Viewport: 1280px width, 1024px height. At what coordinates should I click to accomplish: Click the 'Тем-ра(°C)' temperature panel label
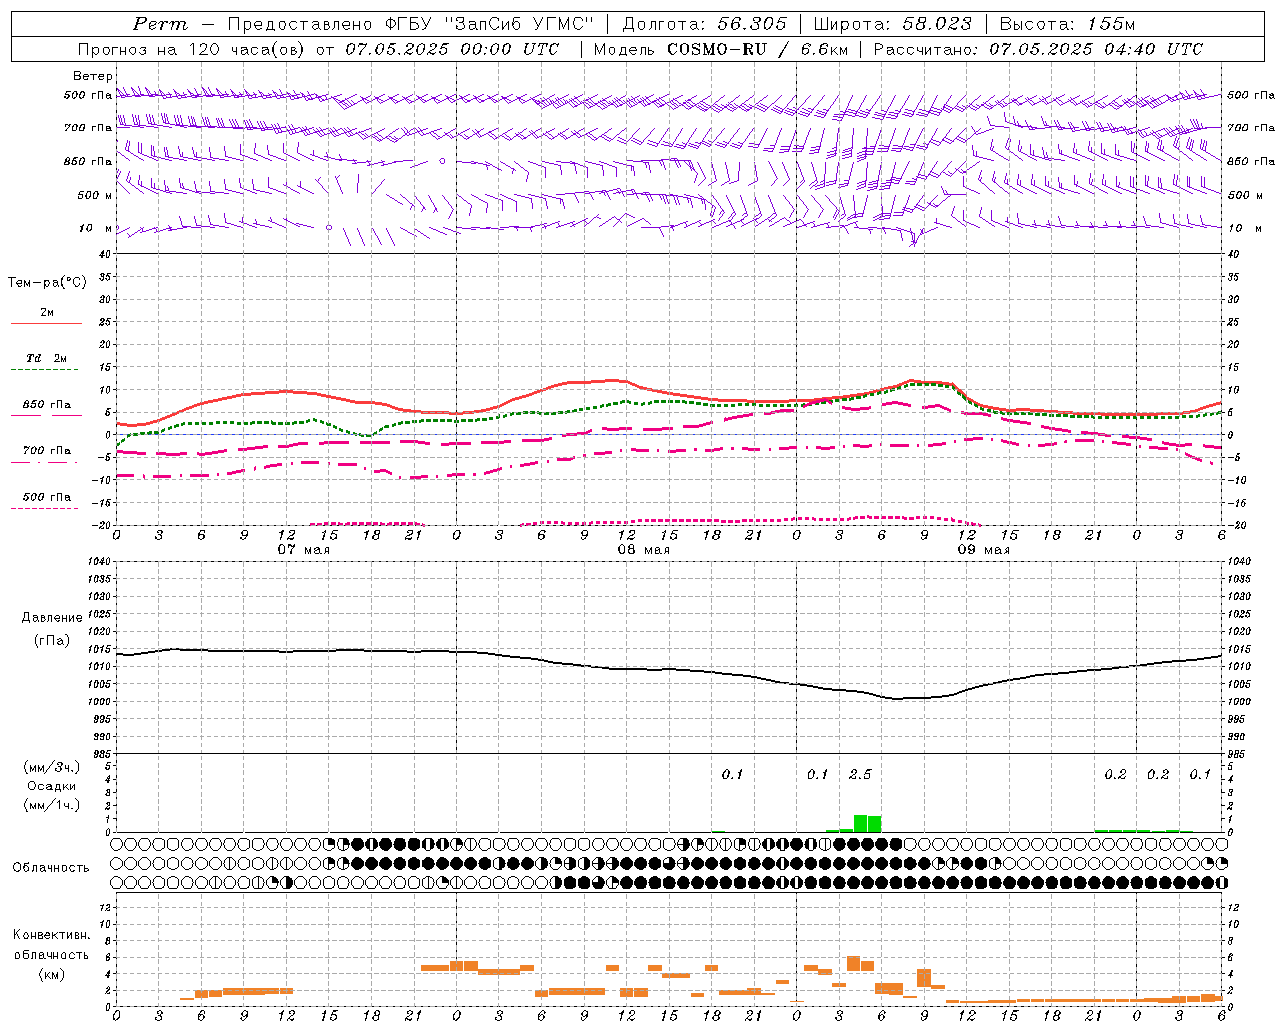[47, 283]
